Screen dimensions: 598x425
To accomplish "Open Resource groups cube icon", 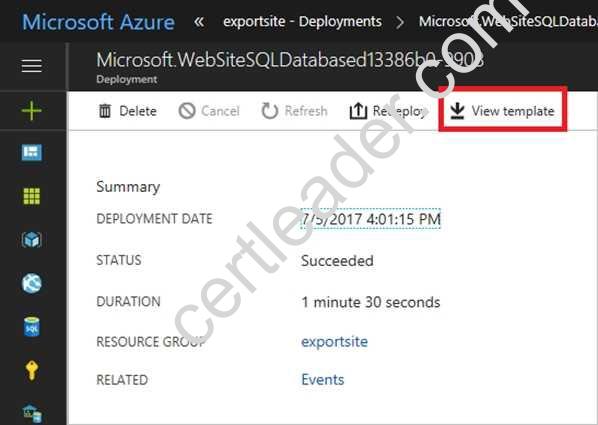I will click(x=32, y=240).
